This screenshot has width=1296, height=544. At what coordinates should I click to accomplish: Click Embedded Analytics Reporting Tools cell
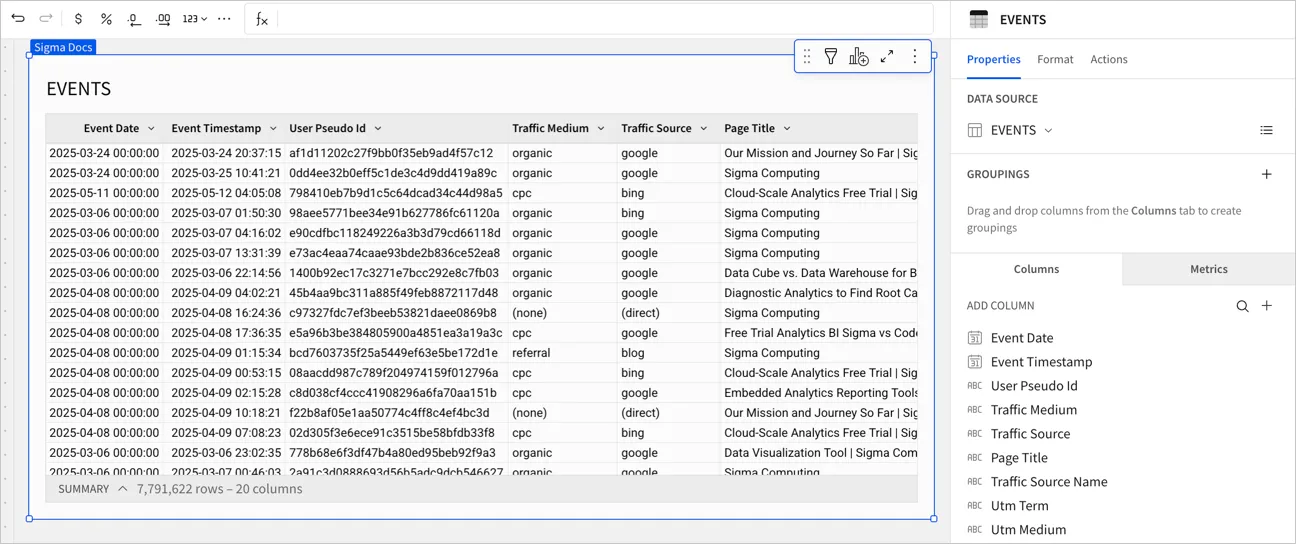click(820, 393)
